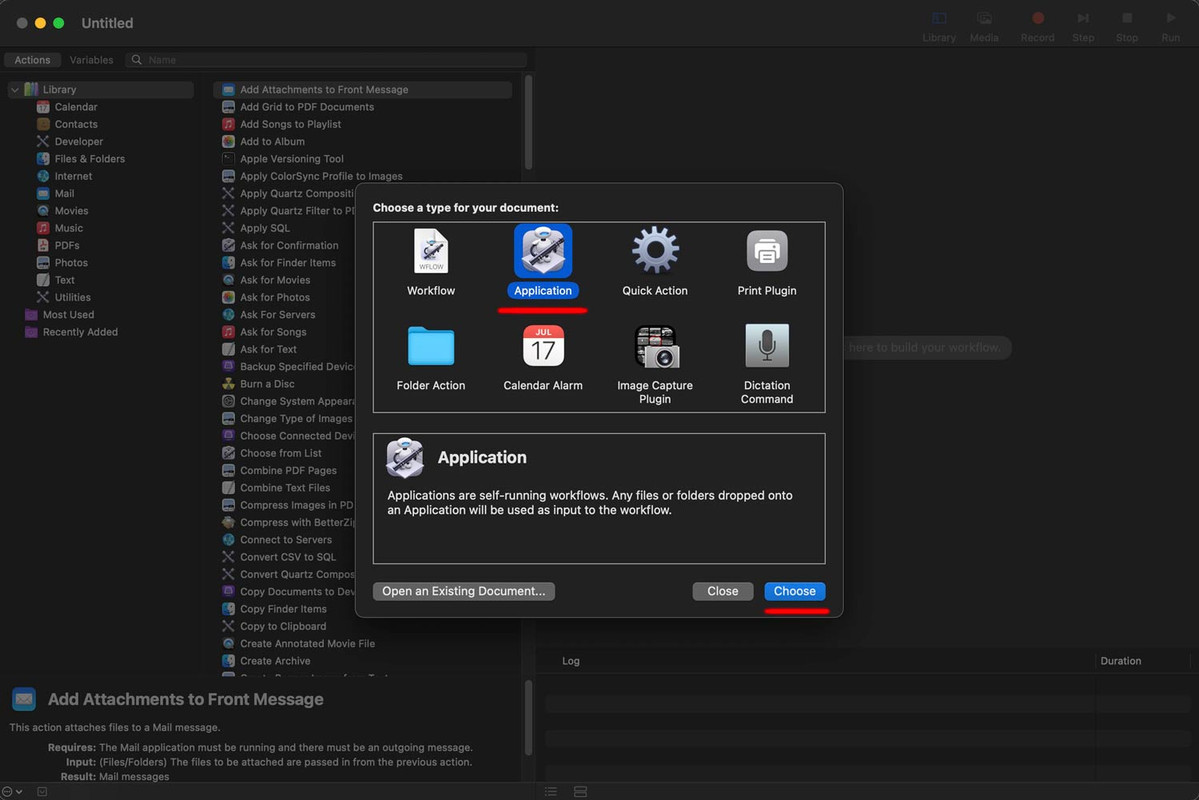Select Add Attachments to Front Message action

pyautogui.click(x=362, y=89)
